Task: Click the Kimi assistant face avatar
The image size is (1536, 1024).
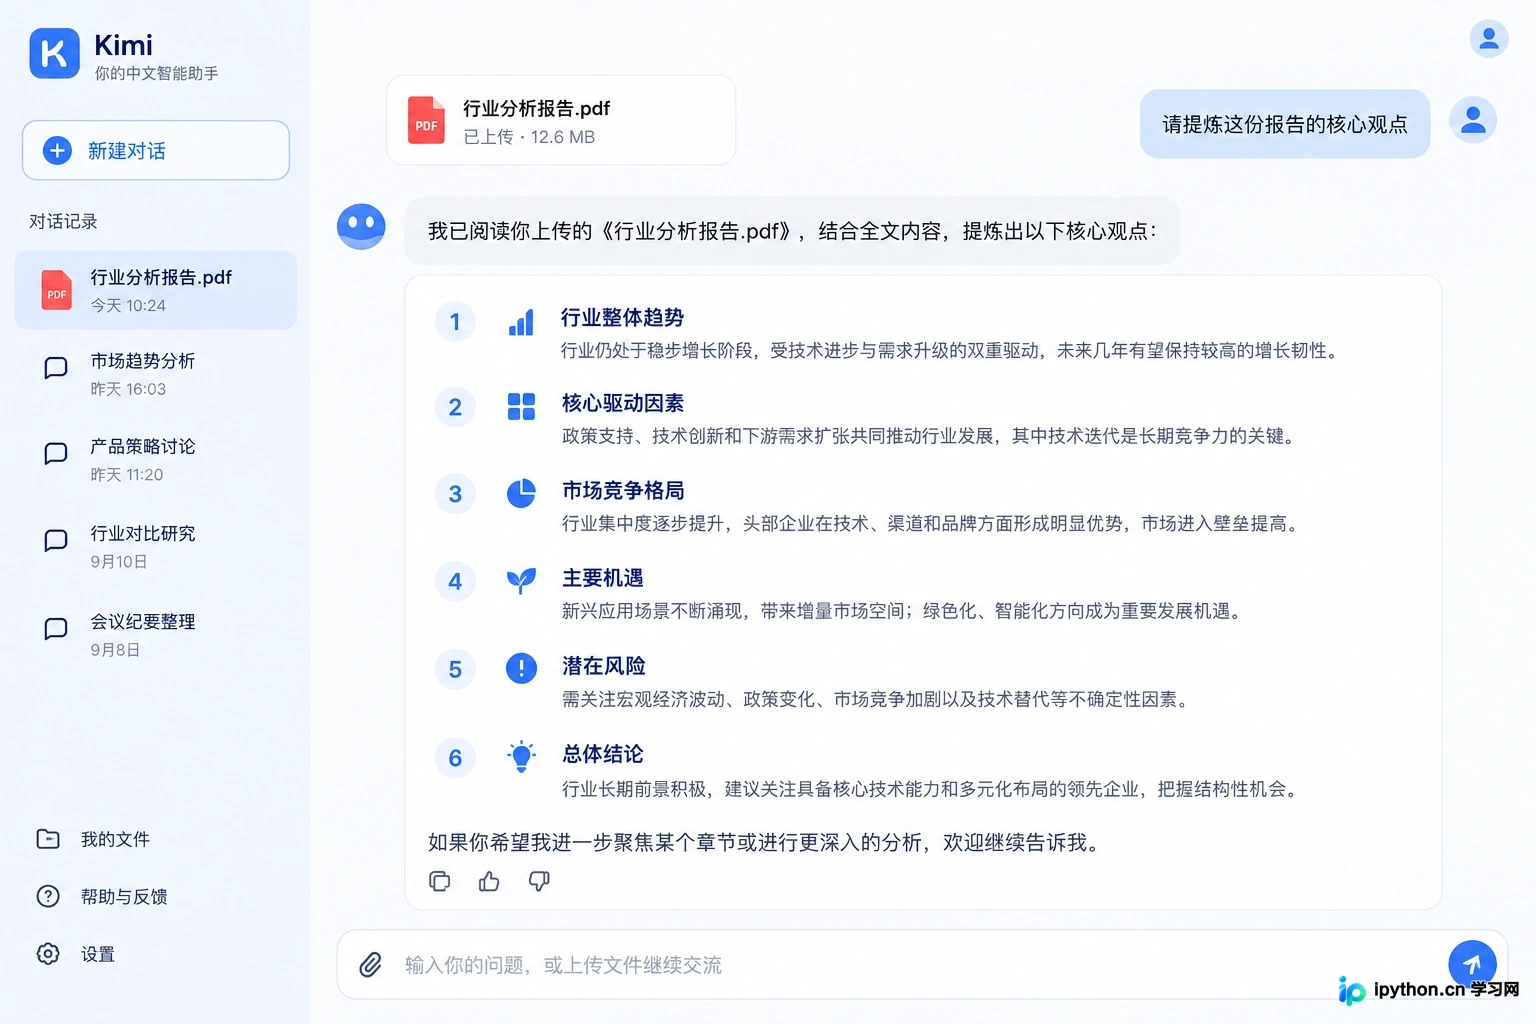Action: pyautogui.click(x=361, y=226)
